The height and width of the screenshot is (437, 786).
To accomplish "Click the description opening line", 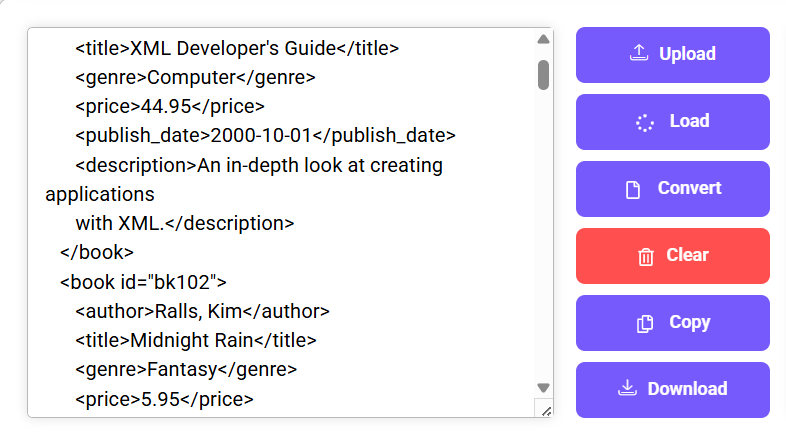I will pos(259,166).
